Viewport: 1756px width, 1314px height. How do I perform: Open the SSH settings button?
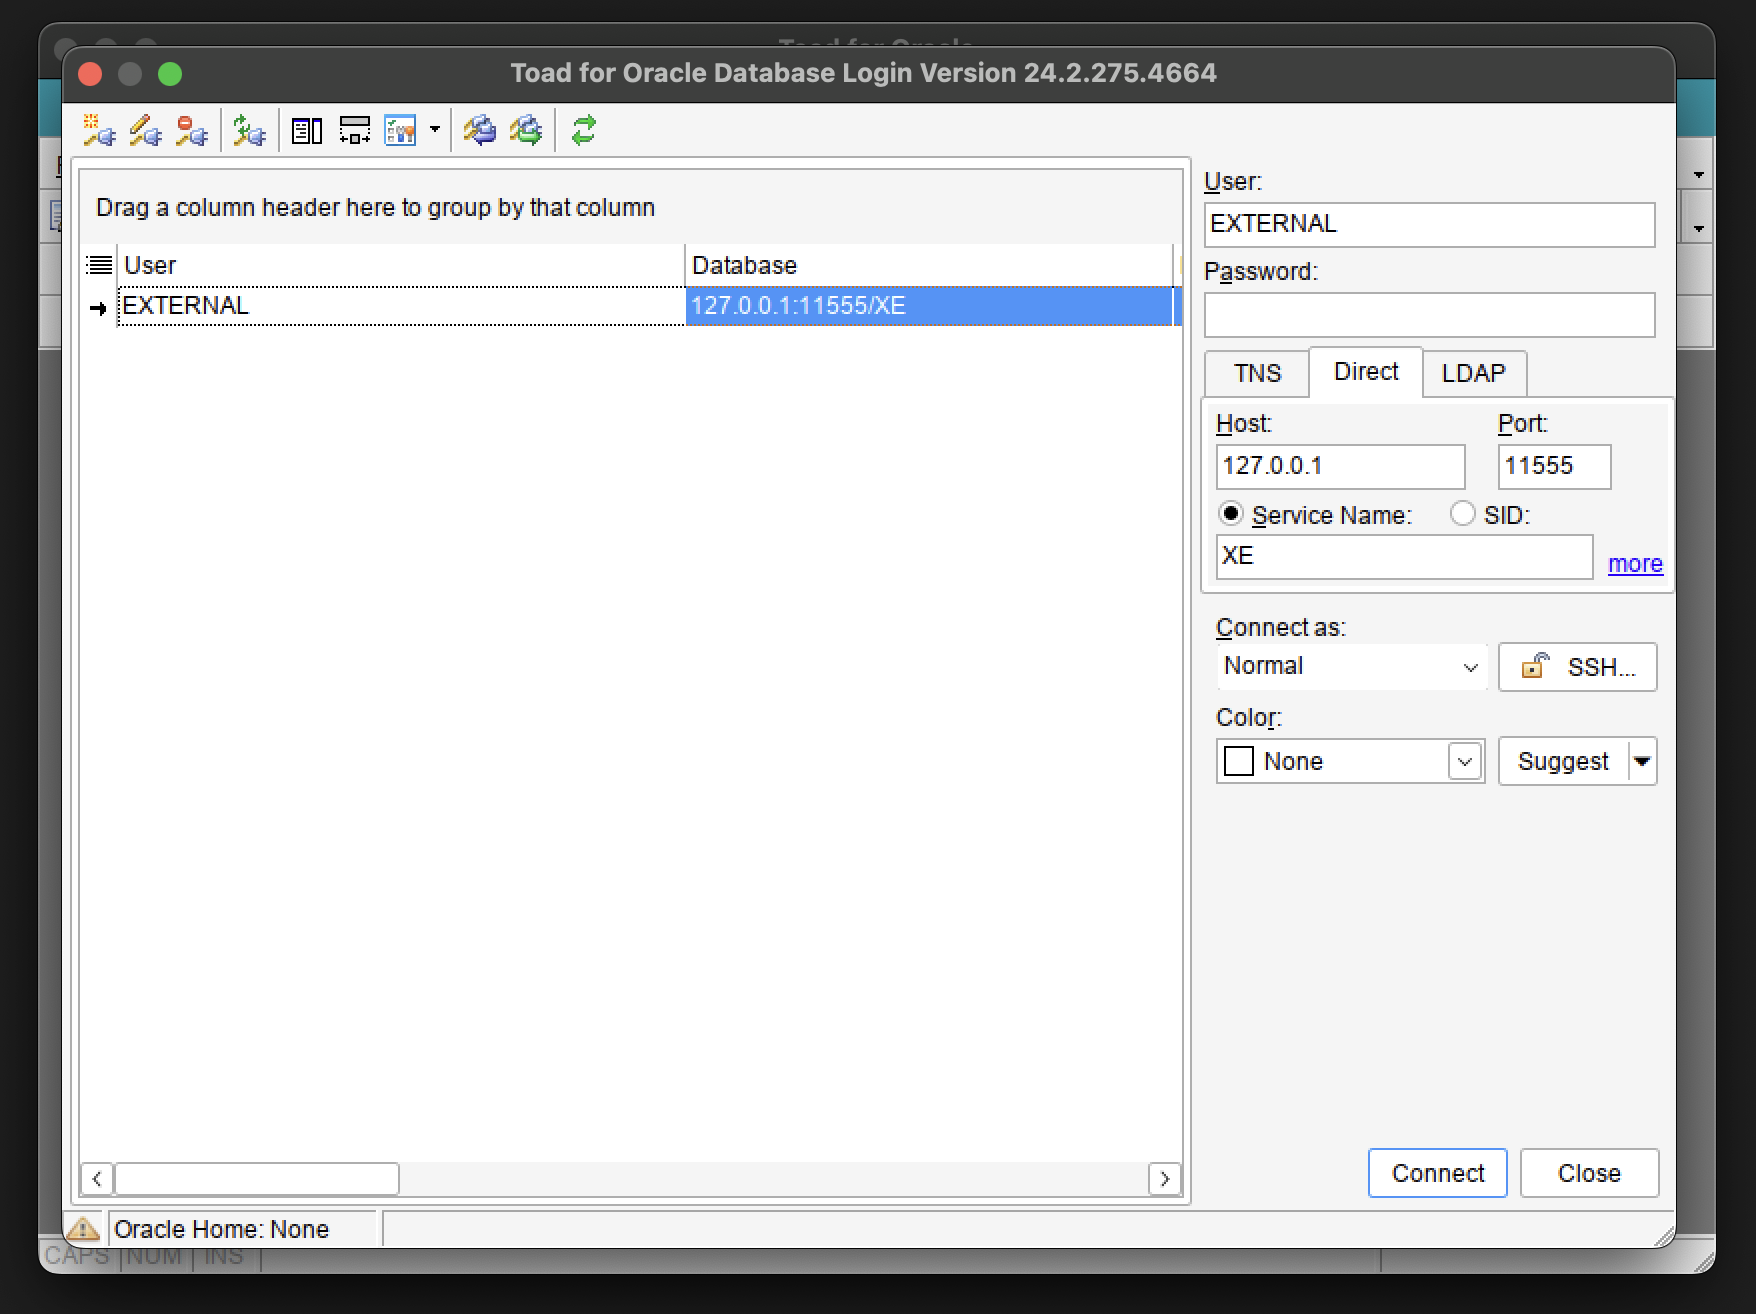[1577, 667]
